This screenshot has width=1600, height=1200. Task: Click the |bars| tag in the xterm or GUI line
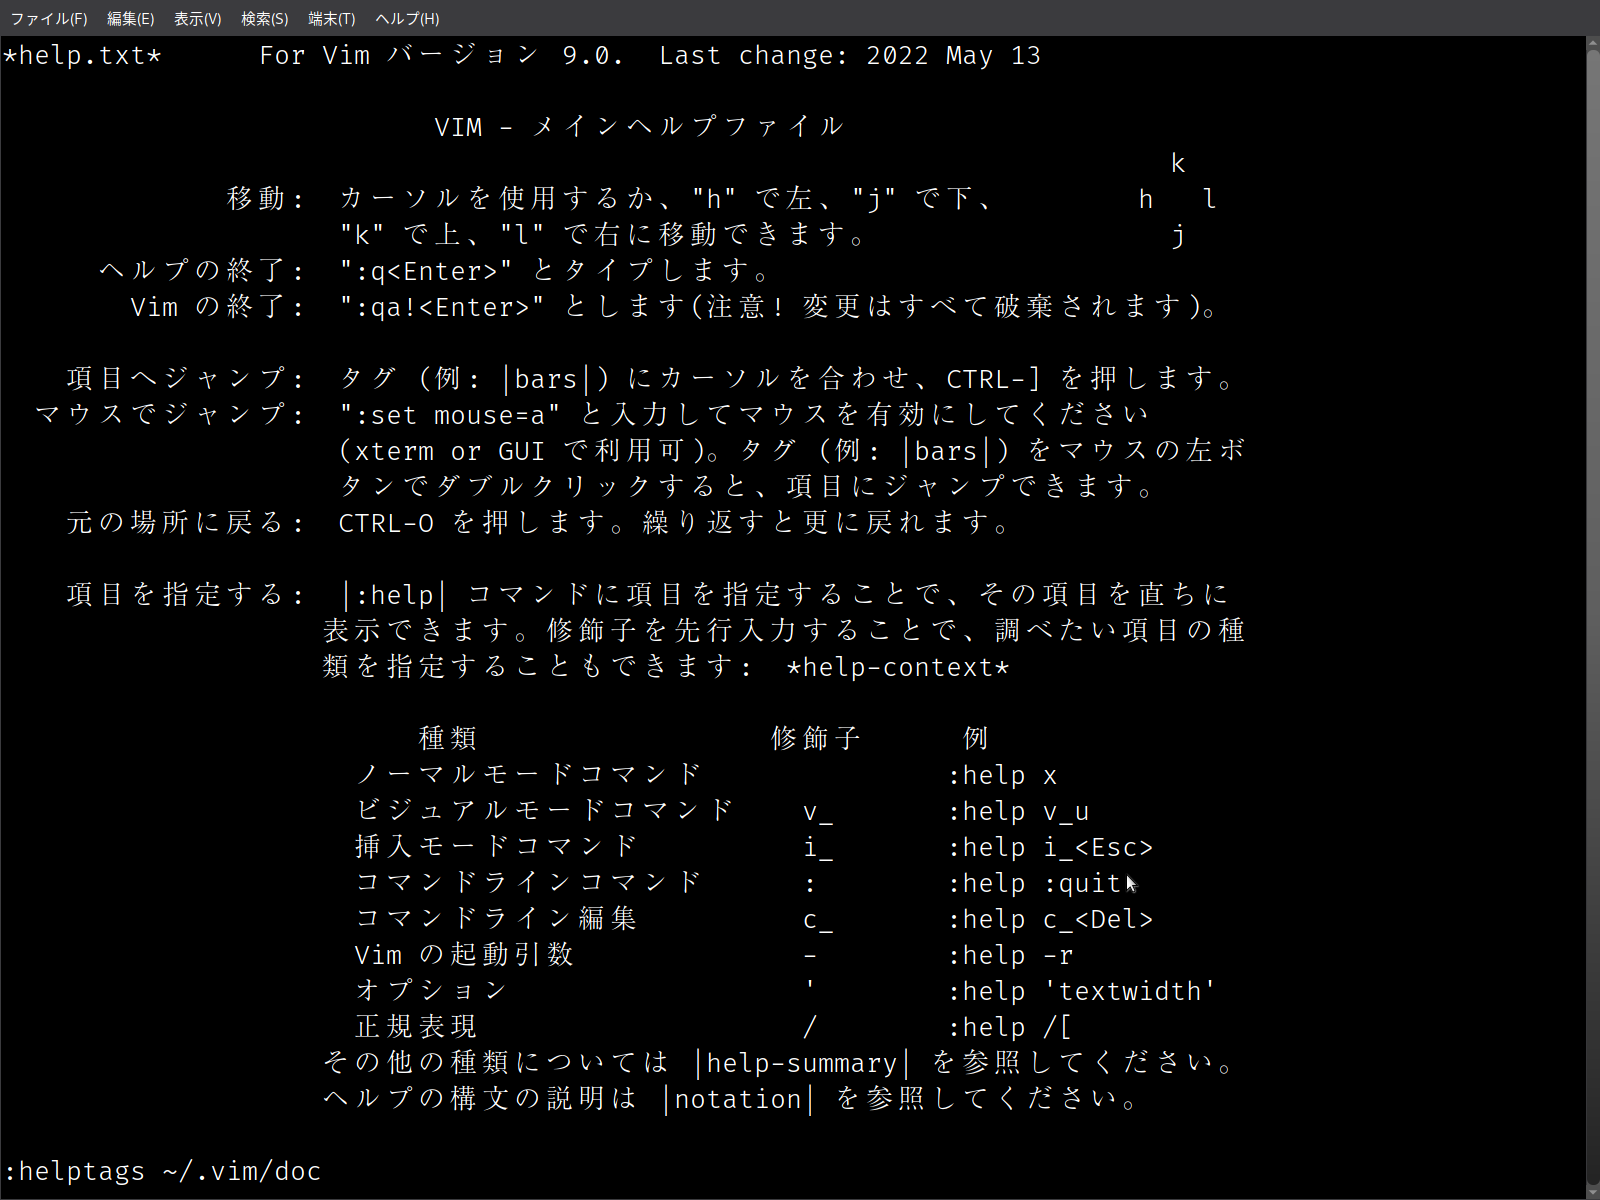pos(946,451)
